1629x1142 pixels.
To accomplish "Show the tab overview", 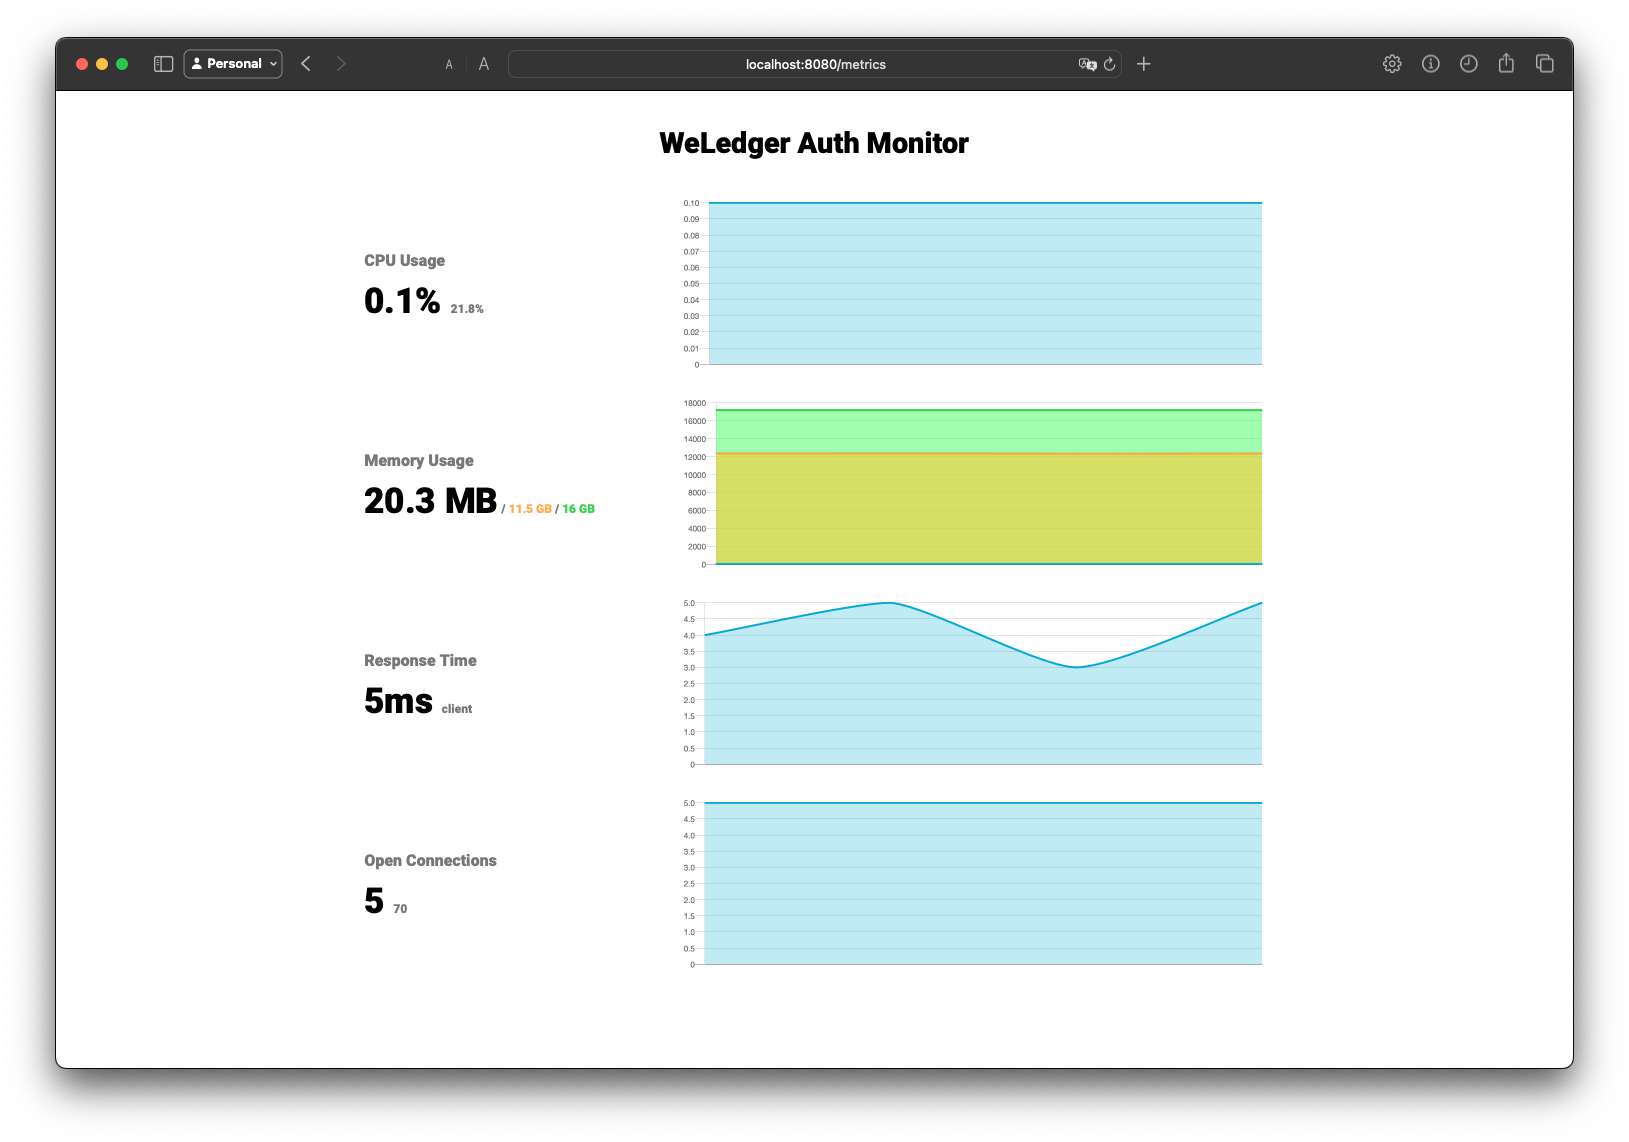I will tap(1544, 64).
